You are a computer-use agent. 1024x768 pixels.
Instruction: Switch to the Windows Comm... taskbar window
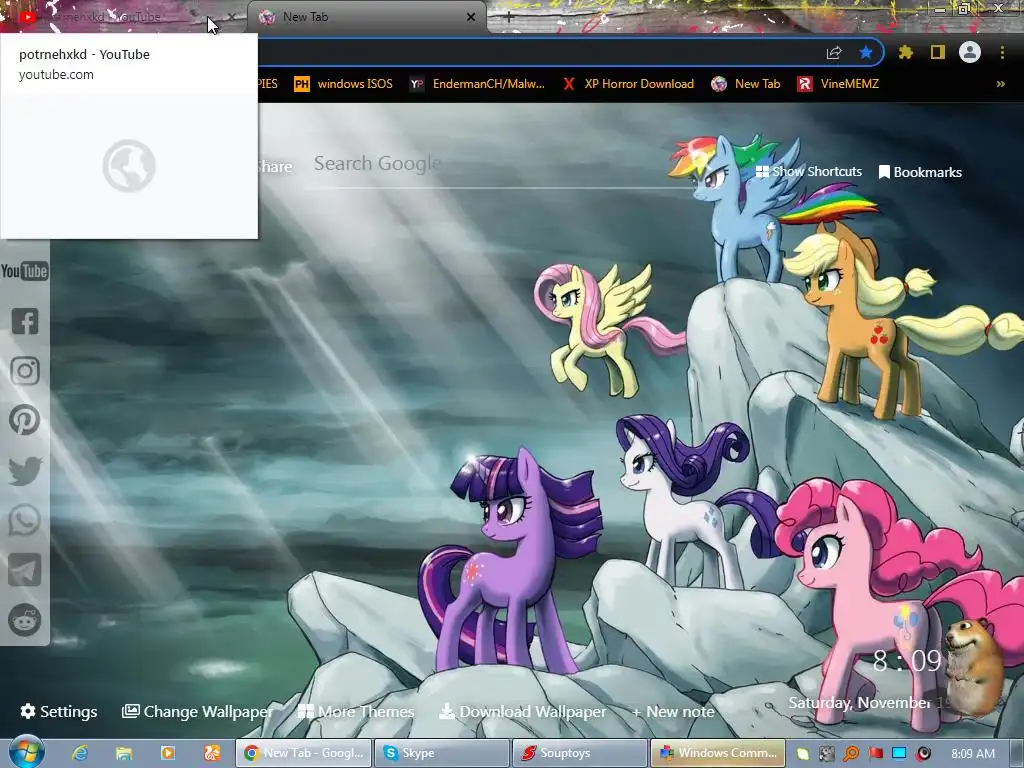tap(718, 753)
